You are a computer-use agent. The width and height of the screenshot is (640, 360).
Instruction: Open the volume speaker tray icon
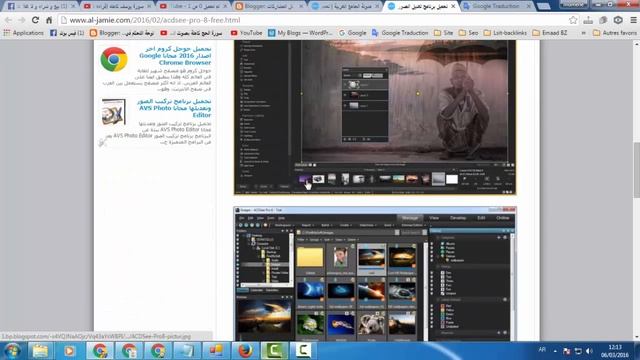(x=589, y=351)
